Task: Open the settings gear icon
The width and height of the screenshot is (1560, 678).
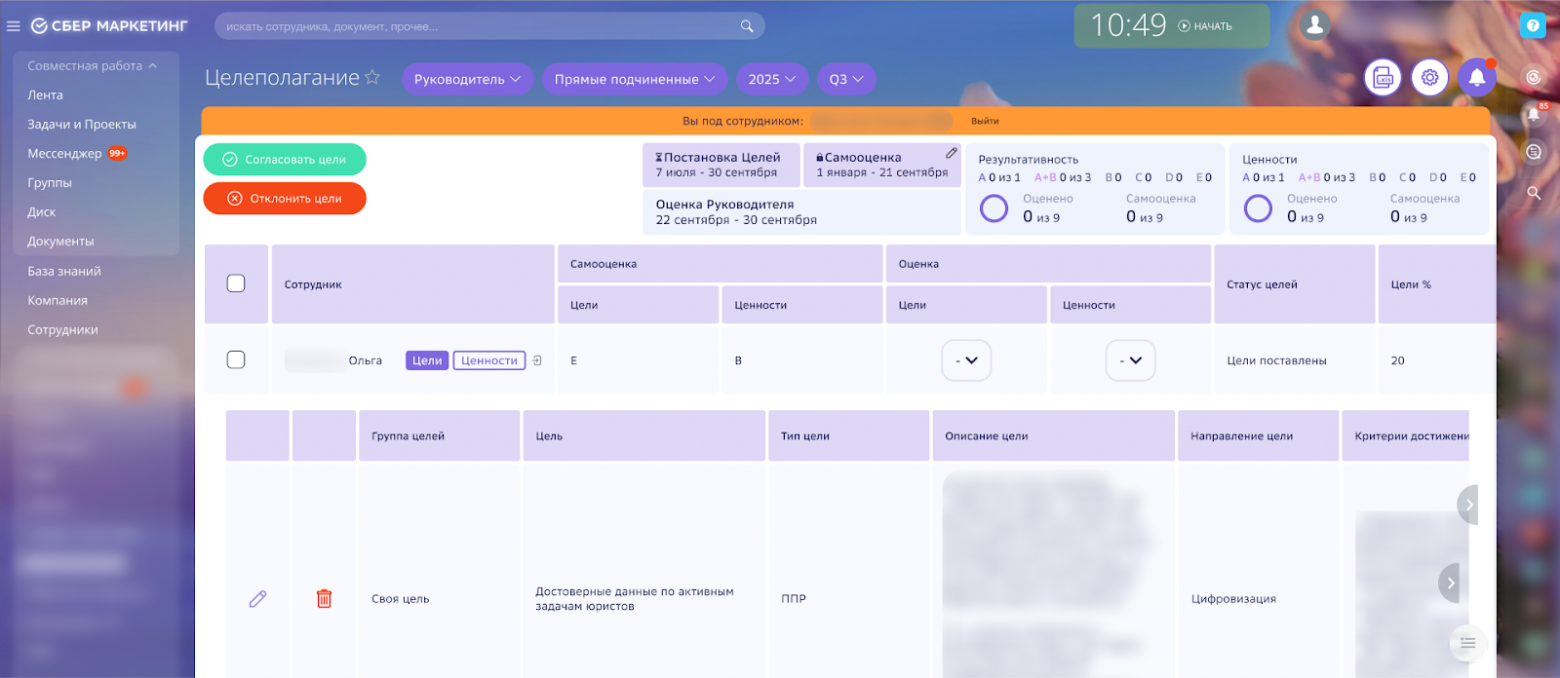Action: click(1429, 77)
